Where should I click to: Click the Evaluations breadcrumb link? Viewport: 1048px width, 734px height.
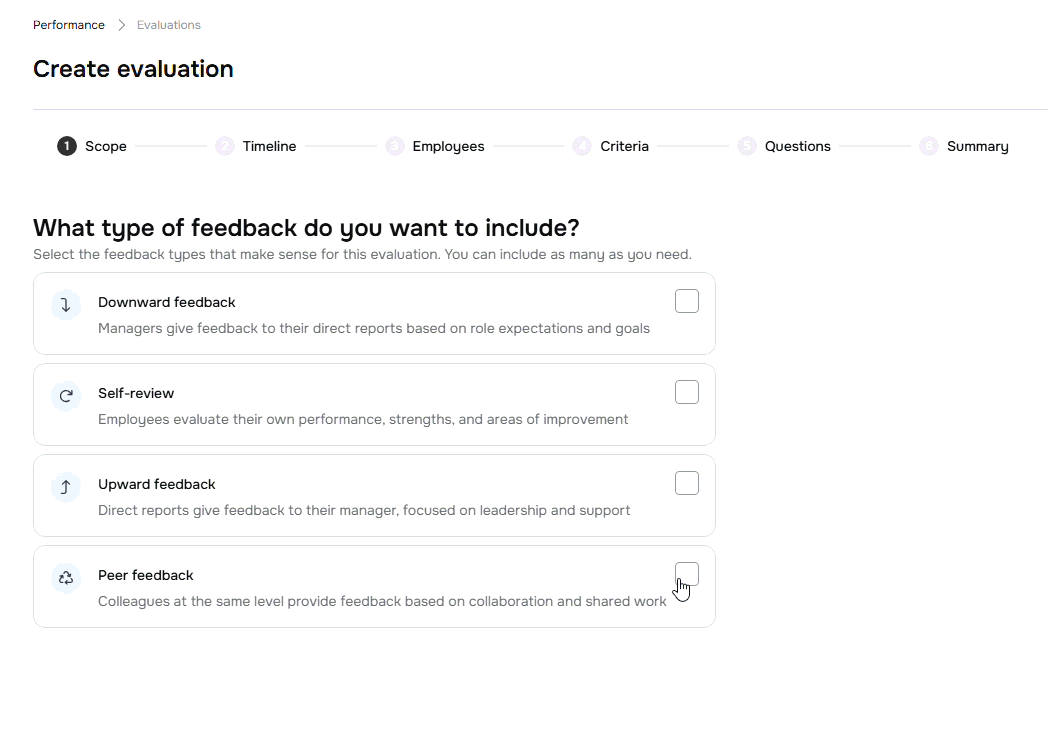[169, 25]
